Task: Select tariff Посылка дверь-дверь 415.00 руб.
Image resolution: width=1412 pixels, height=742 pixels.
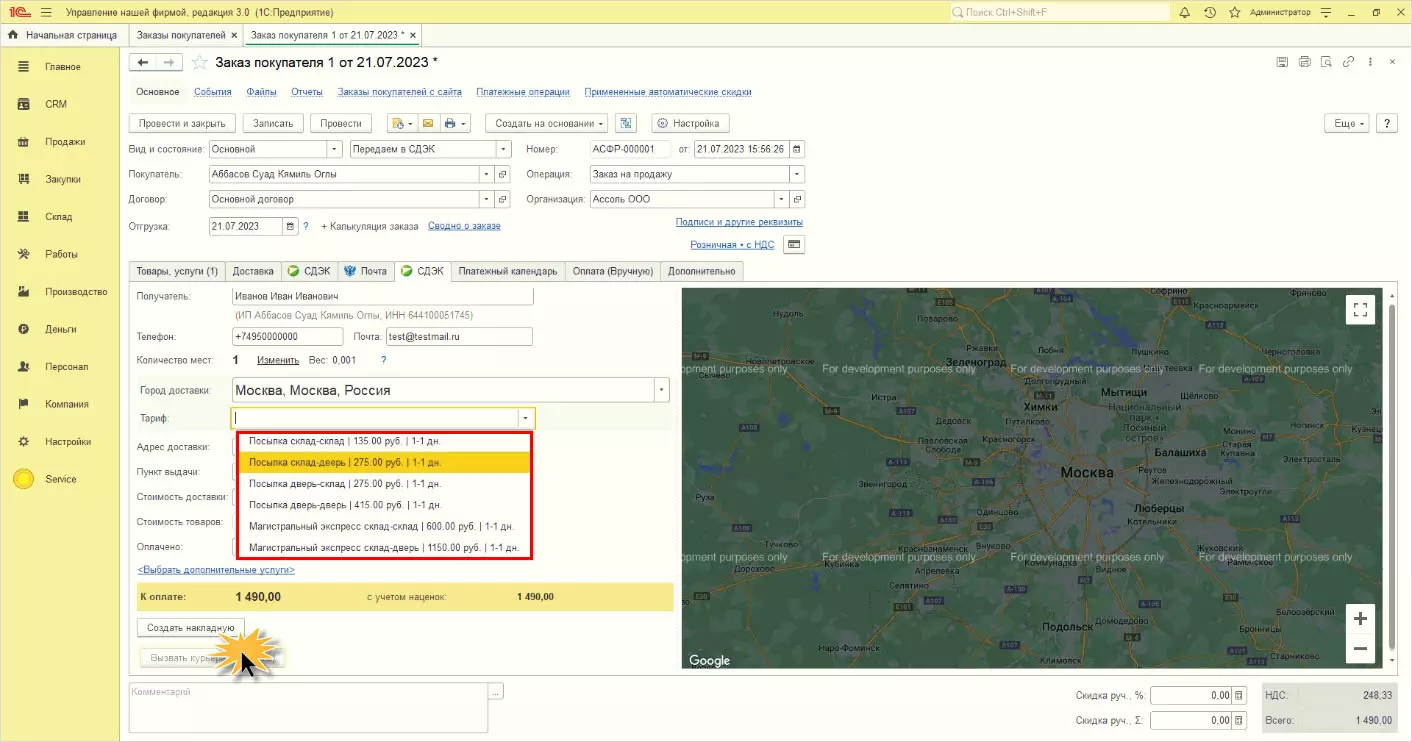Action: click(345, 505)
